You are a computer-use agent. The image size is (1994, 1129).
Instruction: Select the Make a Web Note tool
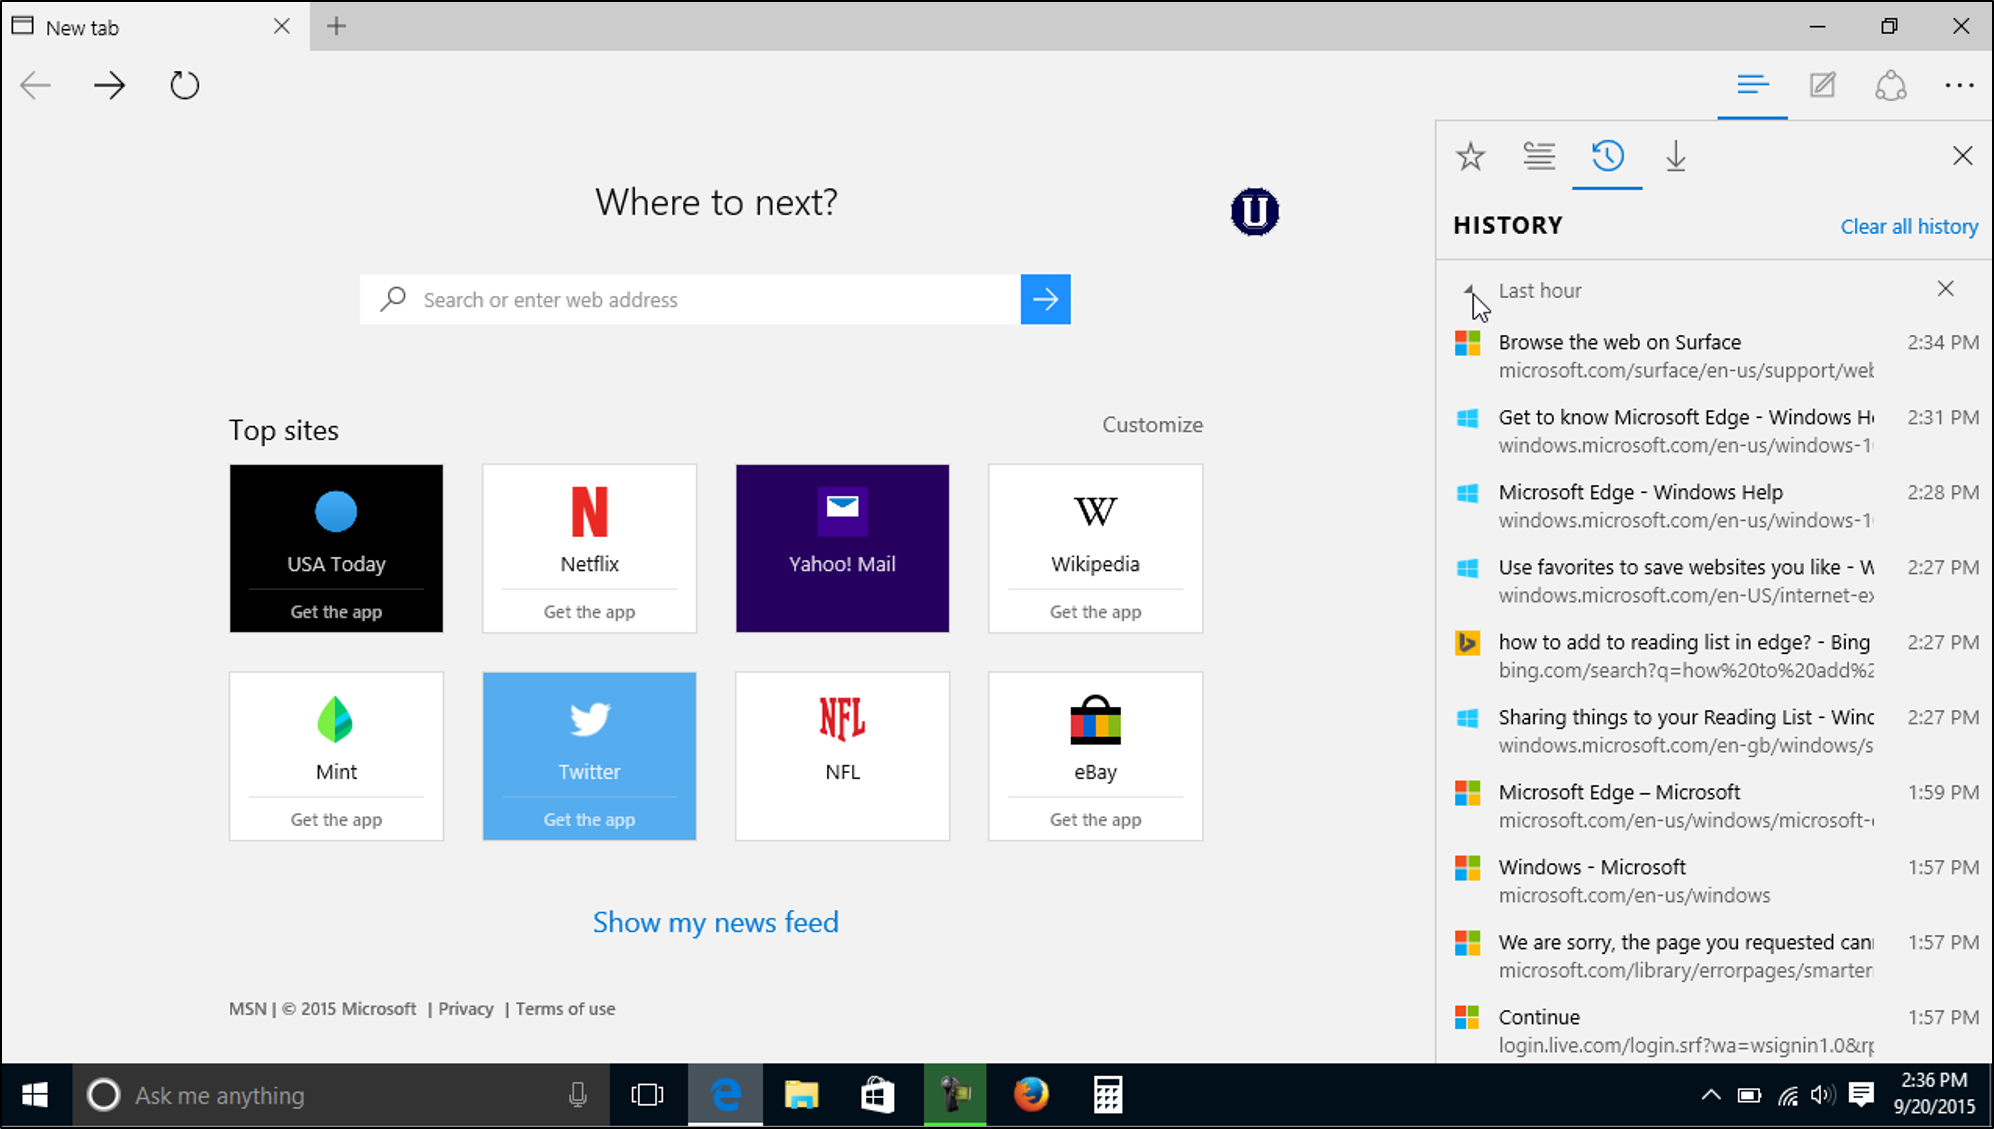click(x=1822, y=86)
